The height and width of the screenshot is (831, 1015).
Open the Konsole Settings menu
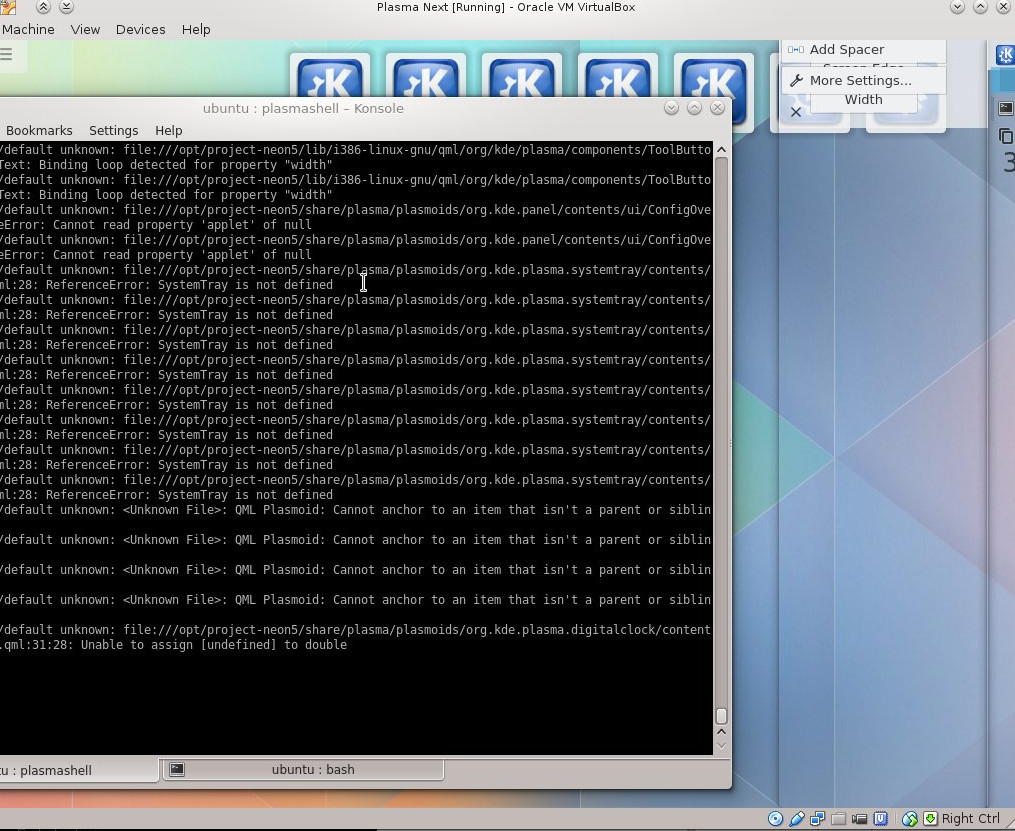113,131
